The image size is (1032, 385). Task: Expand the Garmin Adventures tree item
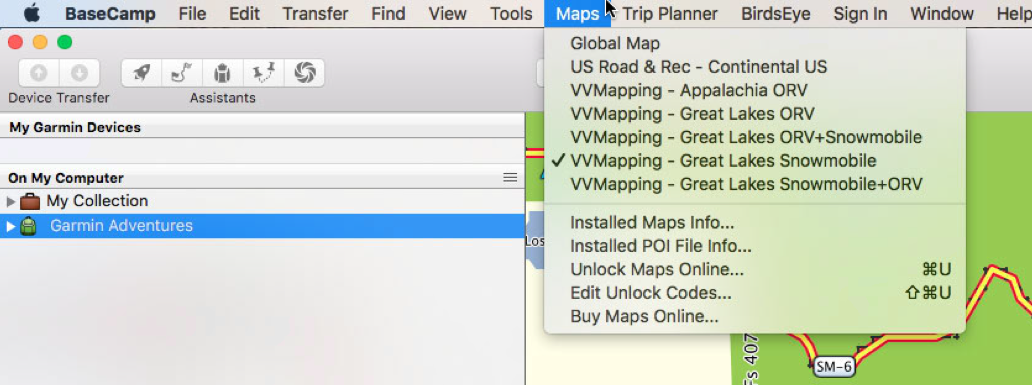coord(11,226)
